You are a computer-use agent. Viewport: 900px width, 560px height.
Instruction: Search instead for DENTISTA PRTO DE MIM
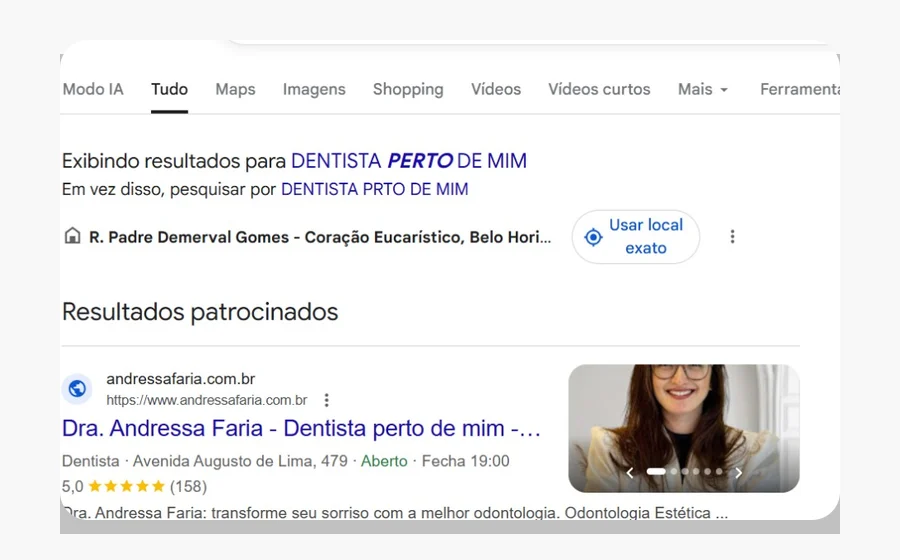[x=374, y=189]
